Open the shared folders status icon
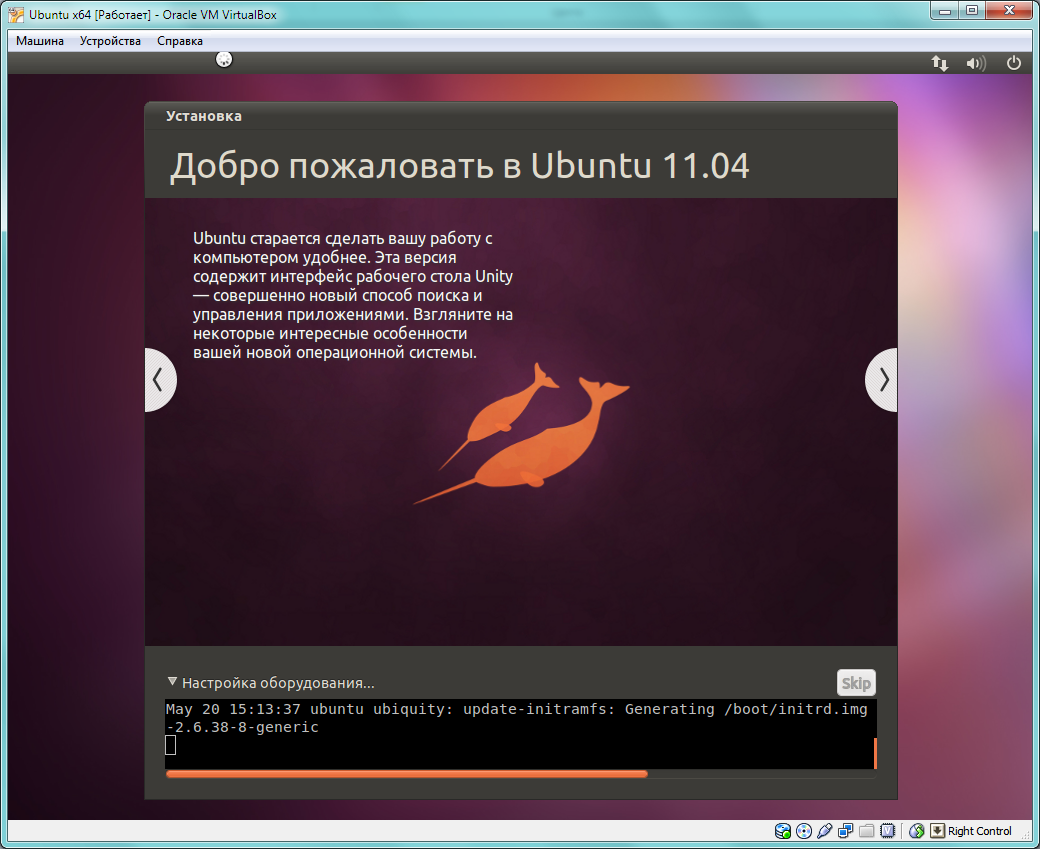 pyautogui.click(x=866, y=831)
